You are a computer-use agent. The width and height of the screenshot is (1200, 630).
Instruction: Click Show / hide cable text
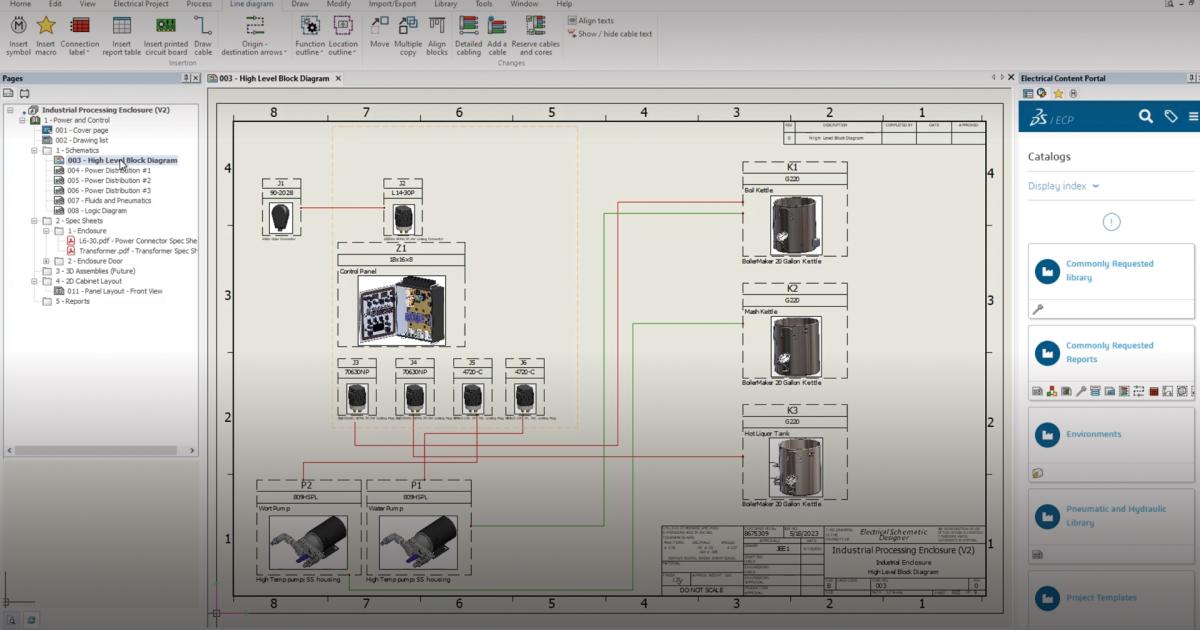point(609,33)
